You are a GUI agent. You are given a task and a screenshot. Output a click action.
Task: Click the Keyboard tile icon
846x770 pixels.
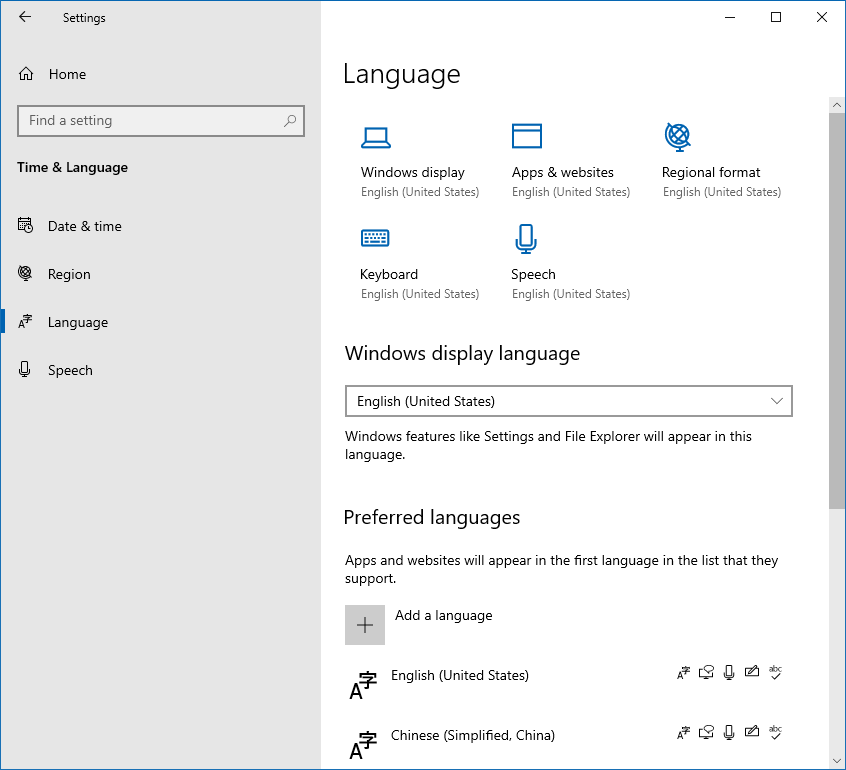[375, 238]
